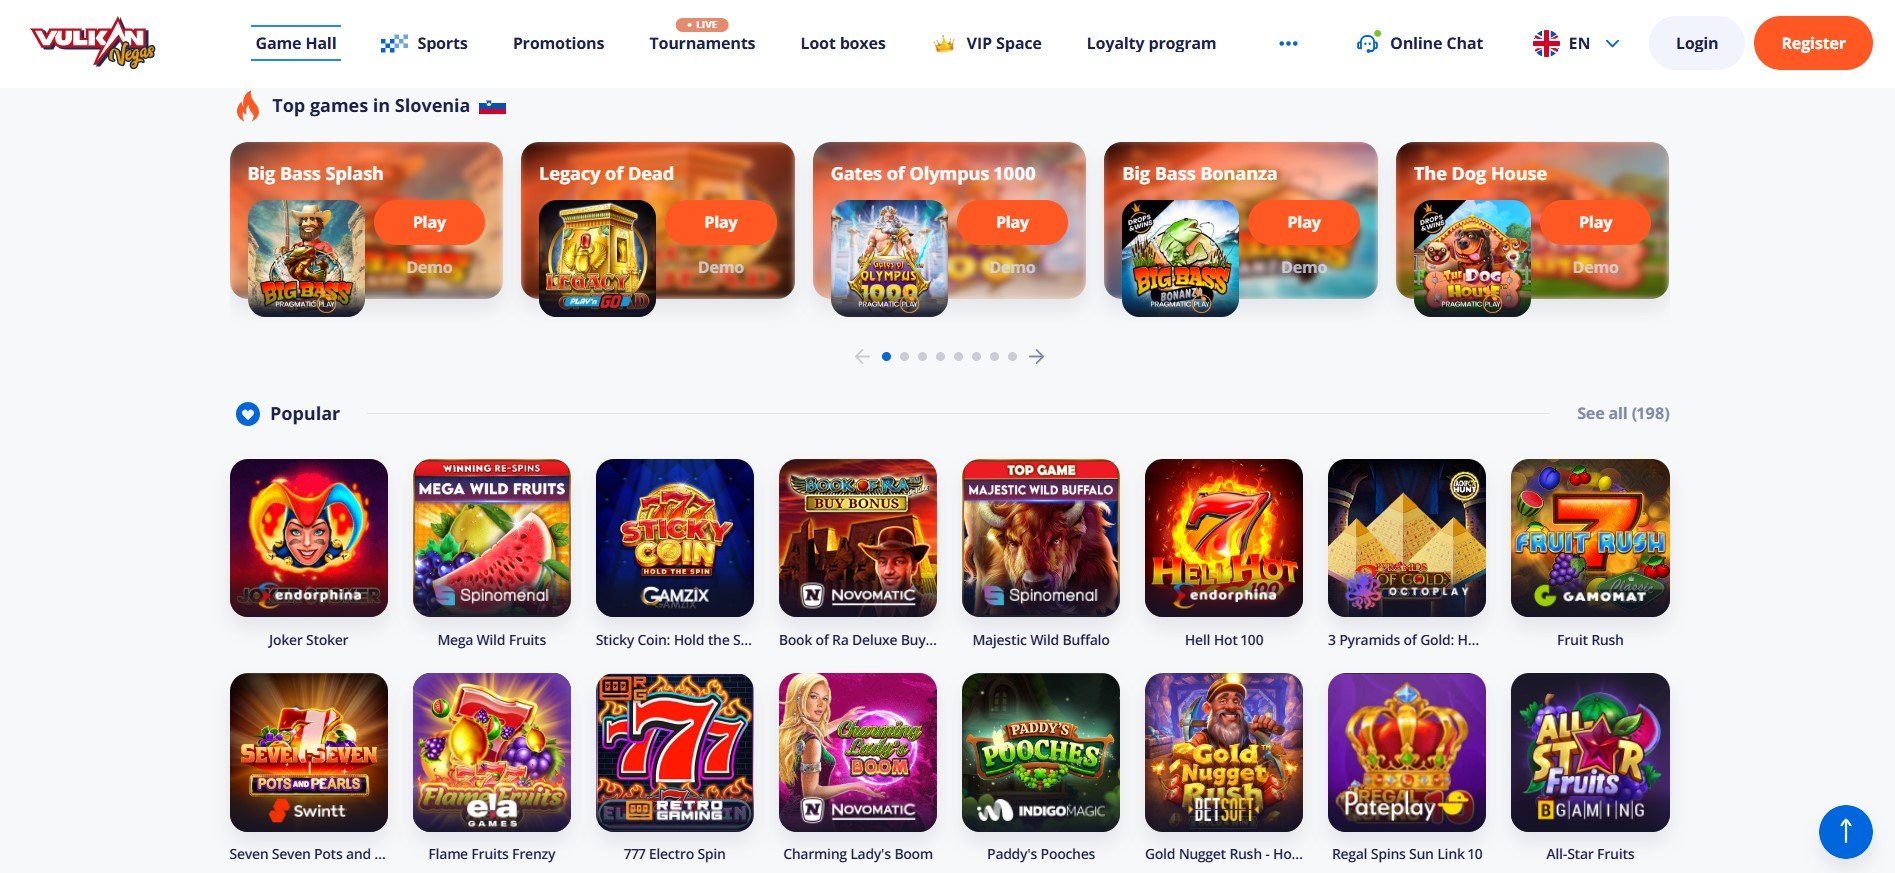This screenshot has height=873, width=1895.
Task: Go to the Tournaments tab
Action: point(702,43)
